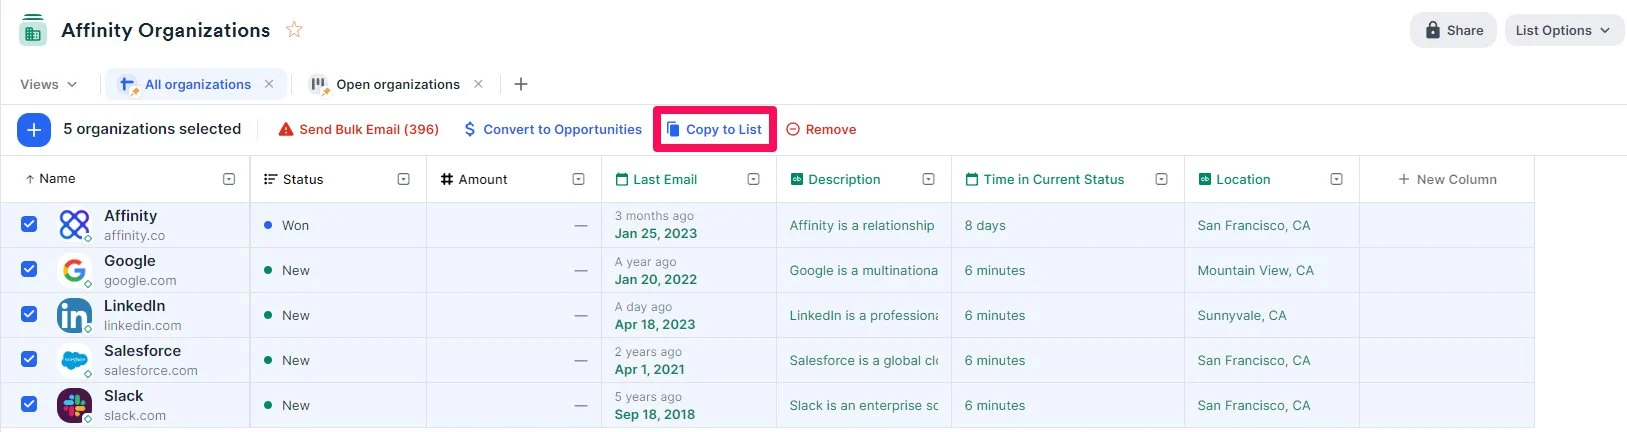Add a New Column to the table
The image size is (1627, 432).
click(1447, 179)
